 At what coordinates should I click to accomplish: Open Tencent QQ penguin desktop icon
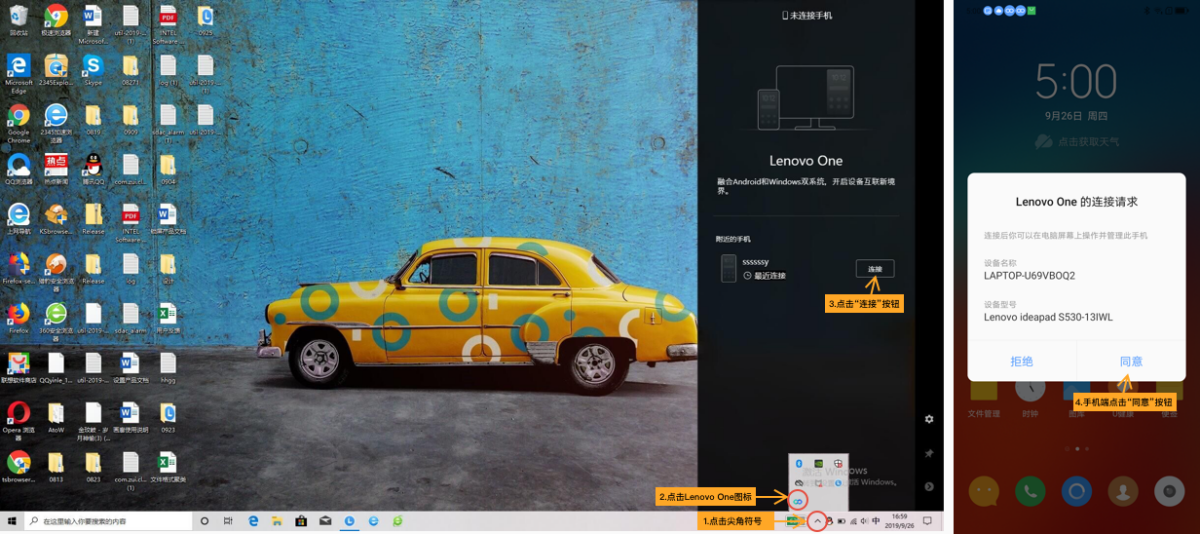click(93, 166)
